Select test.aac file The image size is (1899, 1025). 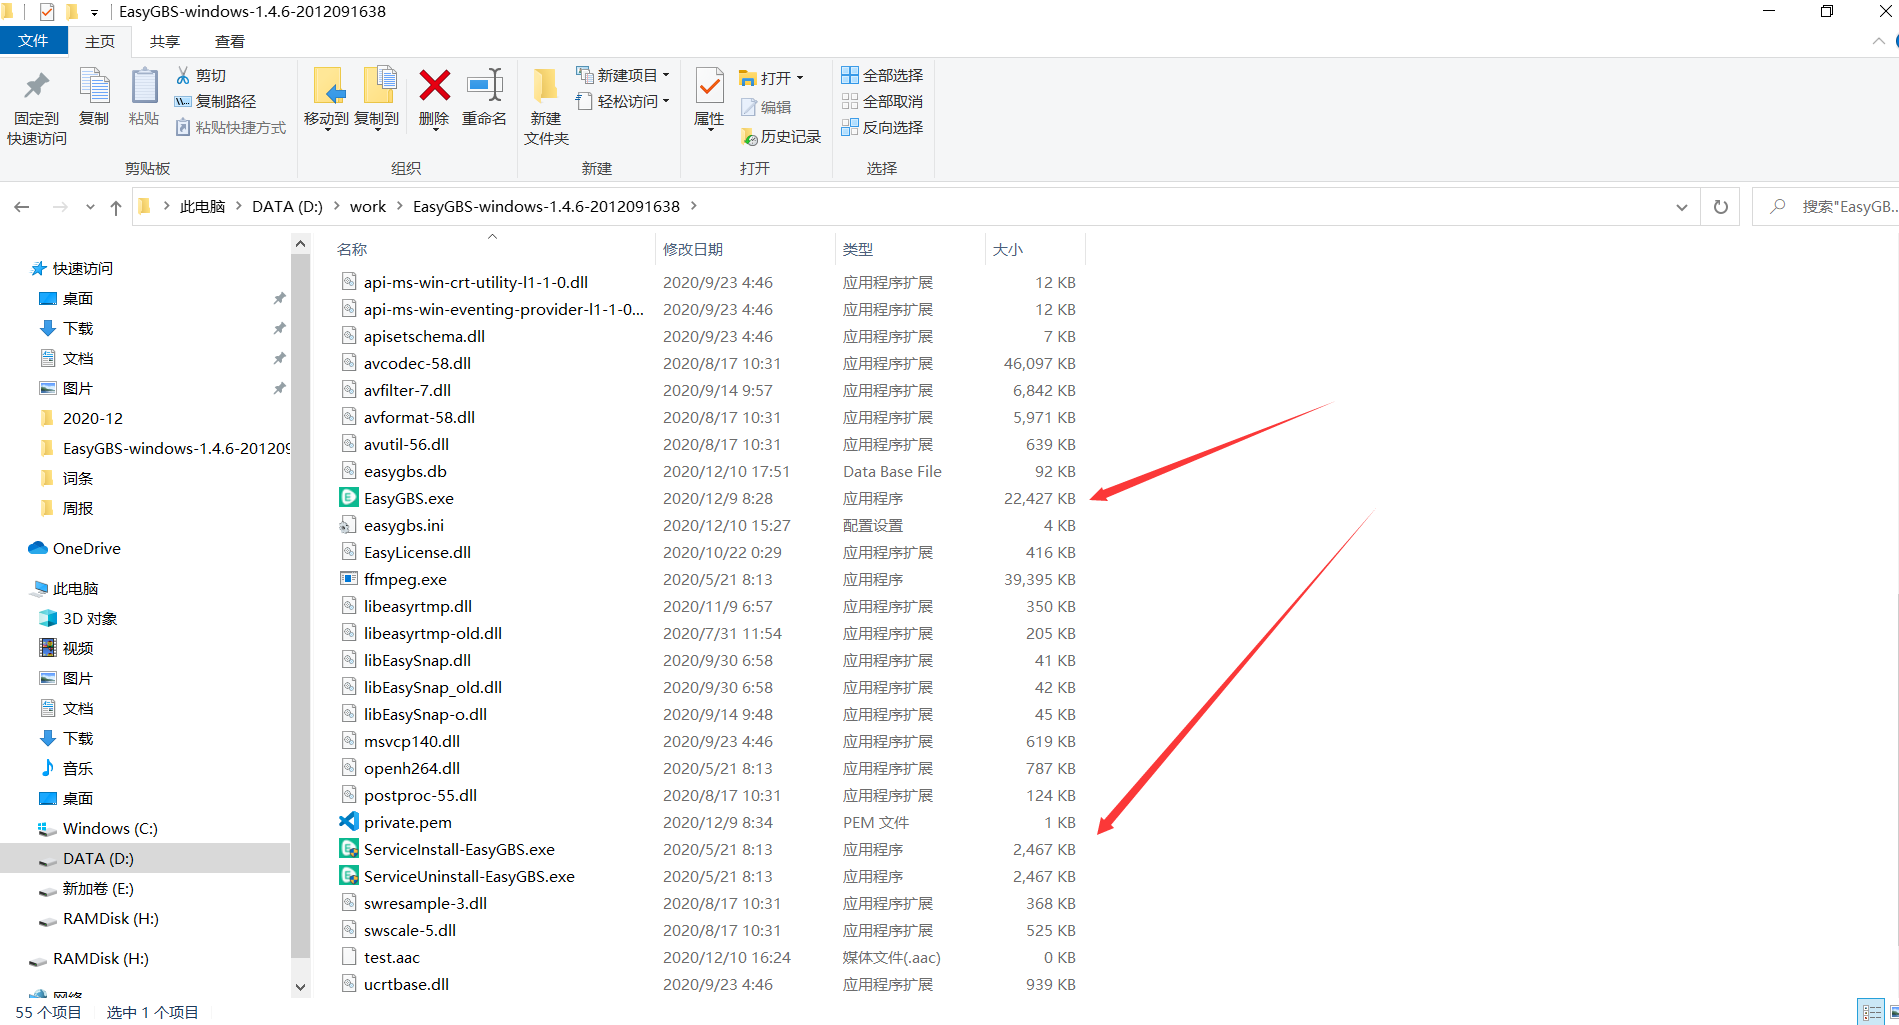pos(392,957)
